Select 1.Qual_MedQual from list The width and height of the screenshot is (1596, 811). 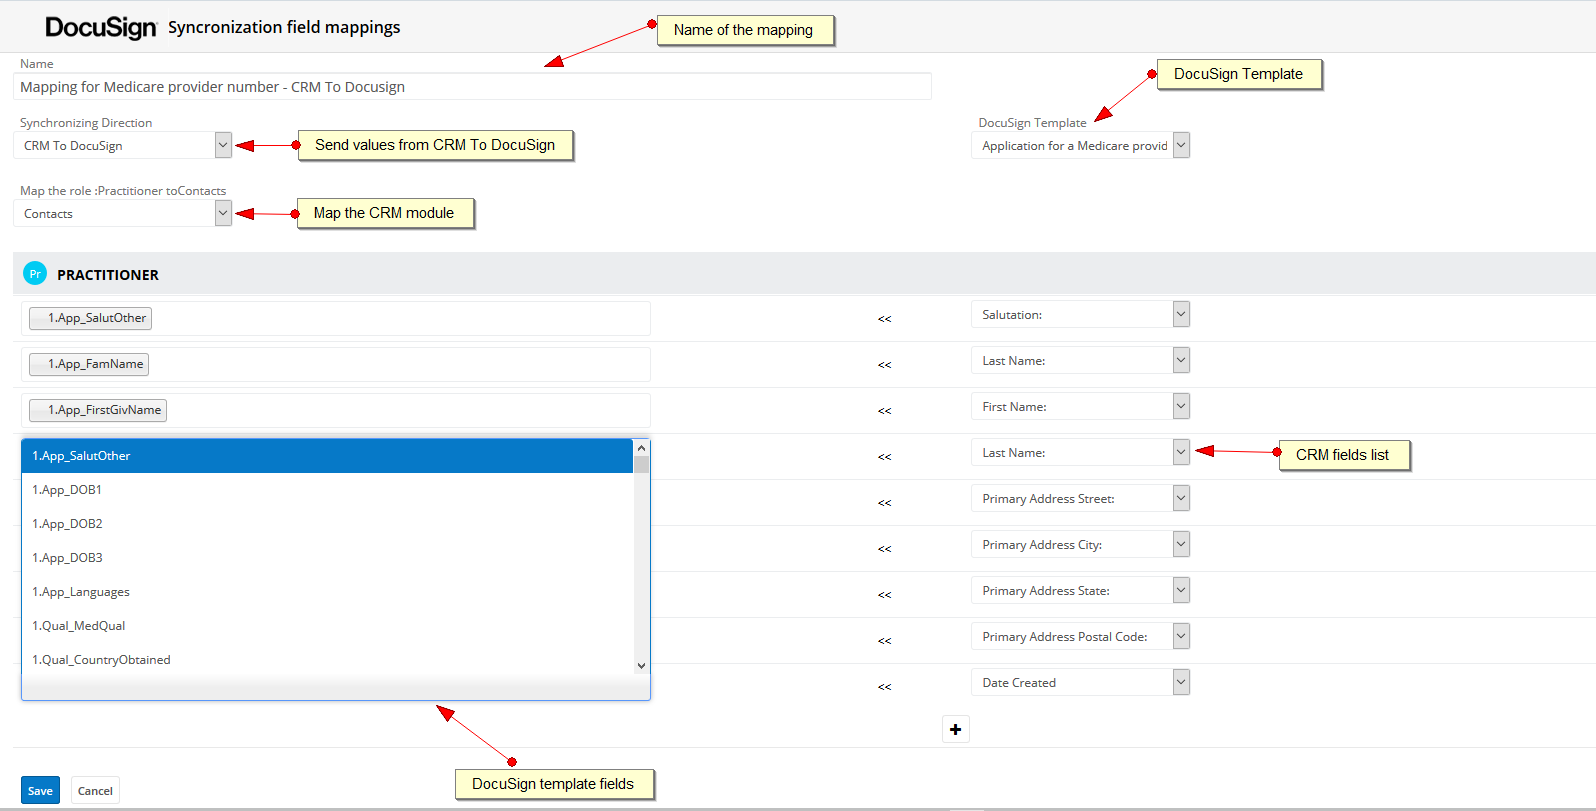pyautogui.click(x=328, y=626)
